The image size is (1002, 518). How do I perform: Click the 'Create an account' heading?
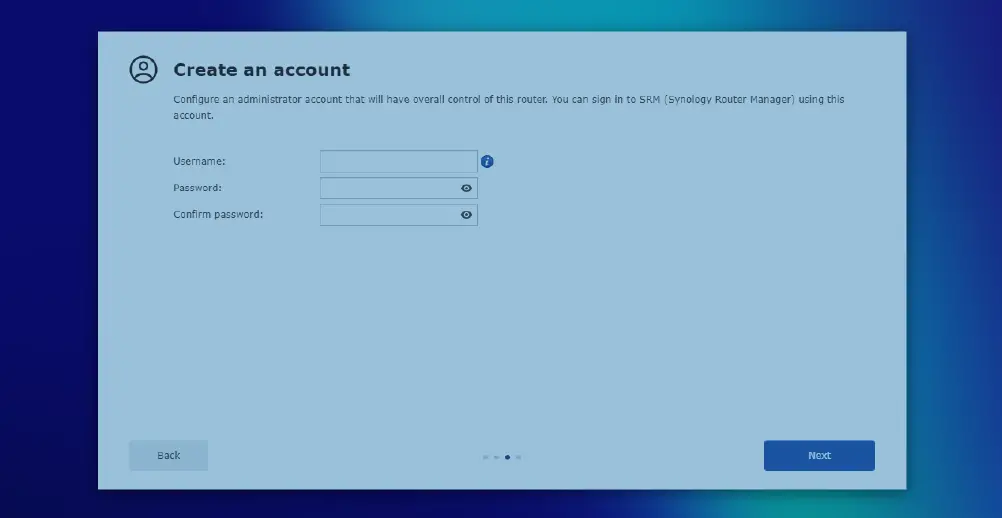[x=261, y=70]
